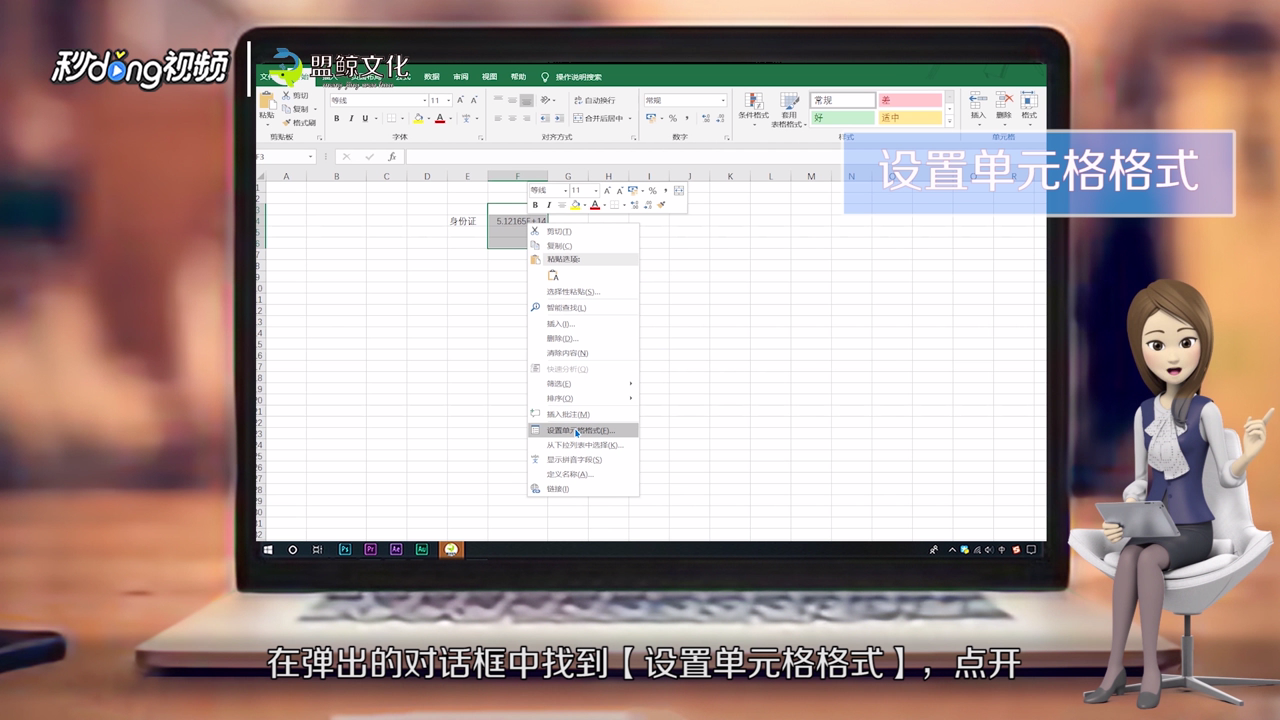Viewport: 1280px width, 720px height.
Task: Click the large Paste (粘贴) clipboard button
Action: point(267,106)
